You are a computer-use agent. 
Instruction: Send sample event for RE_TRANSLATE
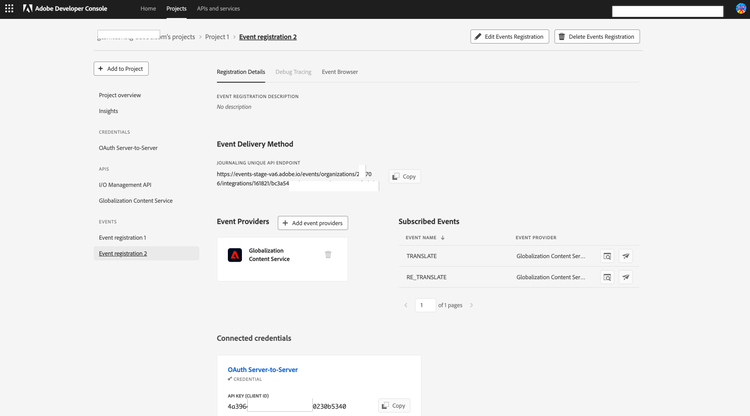[x=625, y=277]
